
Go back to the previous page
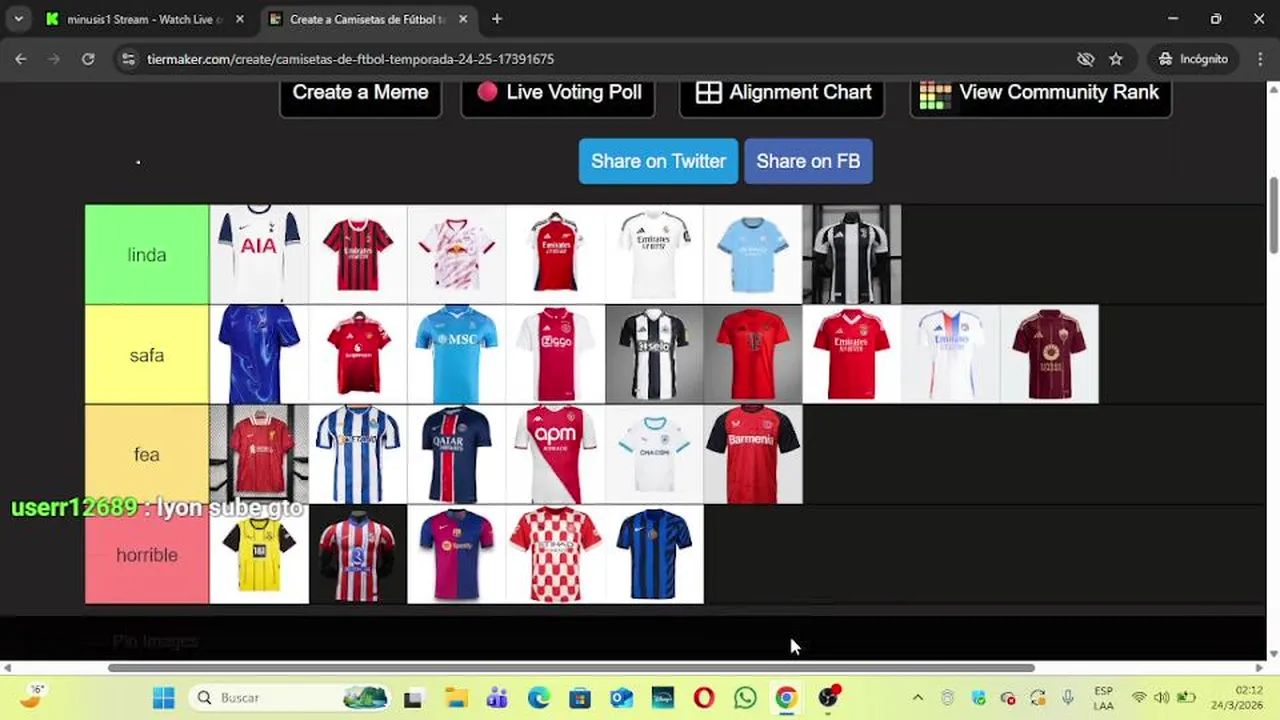pyautogui.click(x=21, y=59)
